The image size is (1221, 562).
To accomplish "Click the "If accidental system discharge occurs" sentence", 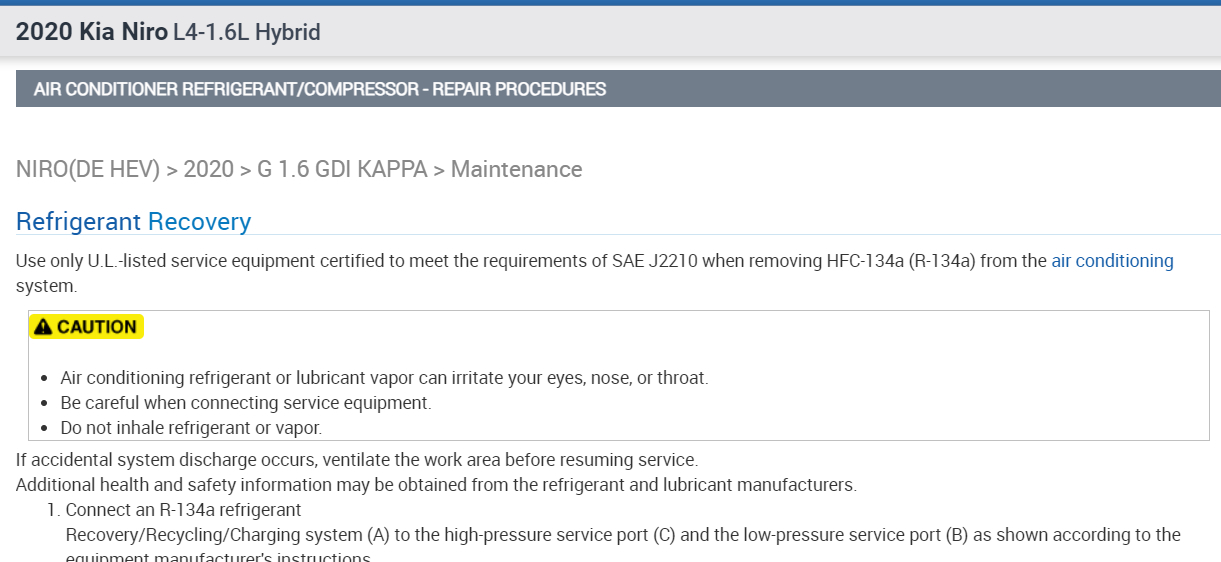I will point(356,460).
